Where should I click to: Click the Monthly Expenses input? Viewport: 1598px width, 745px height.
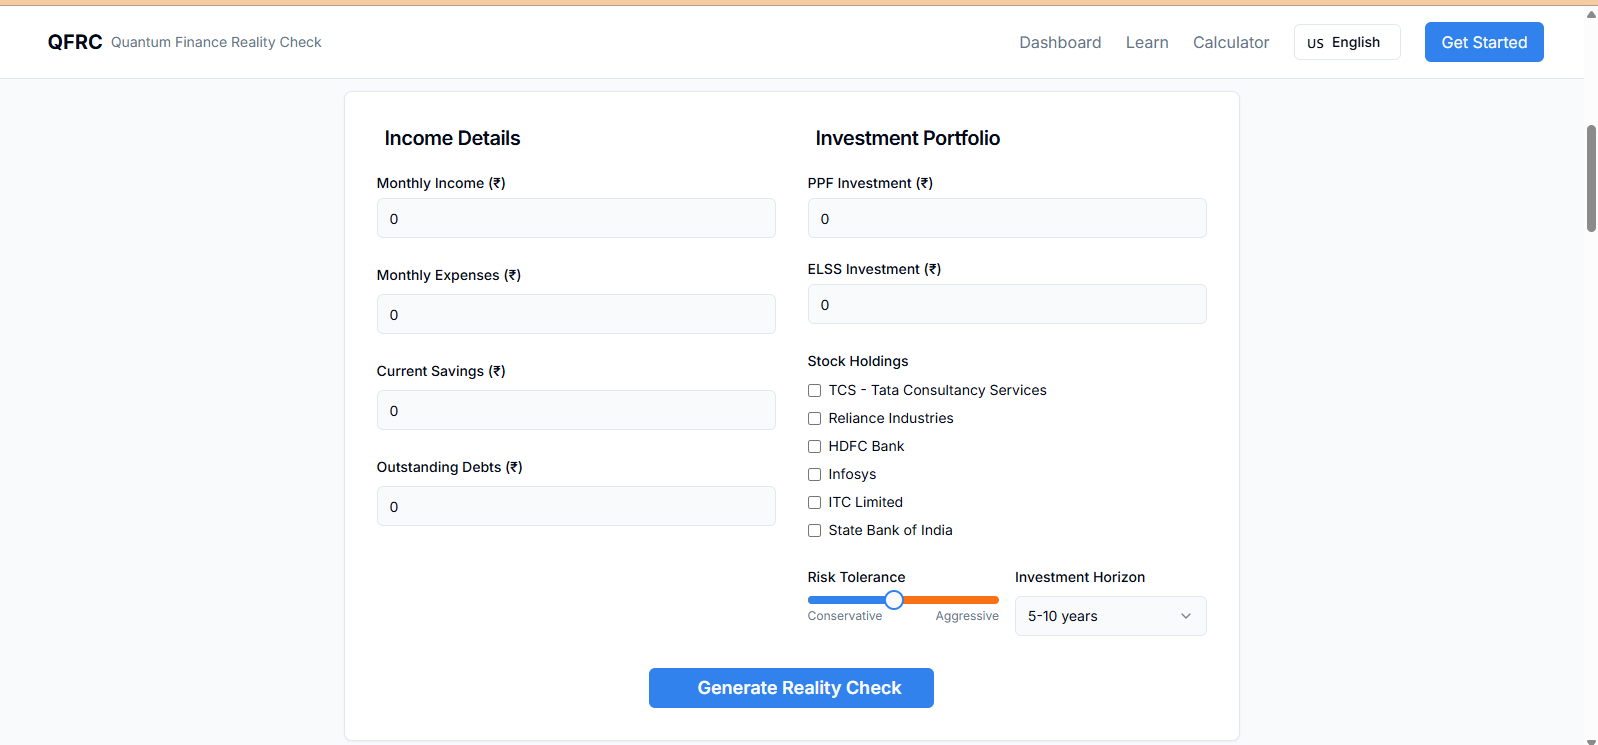pyautogui.click(x=576, y=314)
